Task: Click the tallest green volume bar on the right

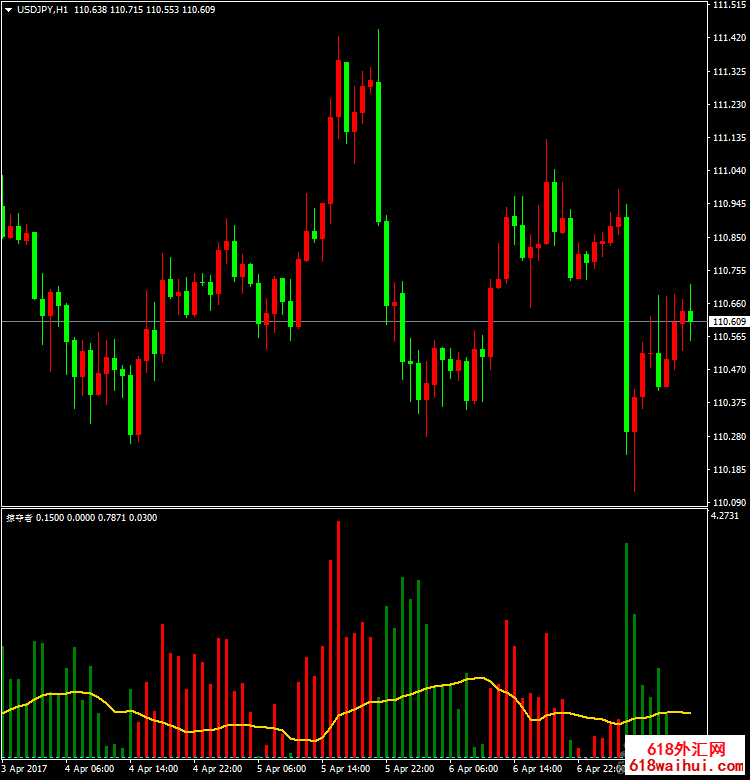Action: point(626,650)
